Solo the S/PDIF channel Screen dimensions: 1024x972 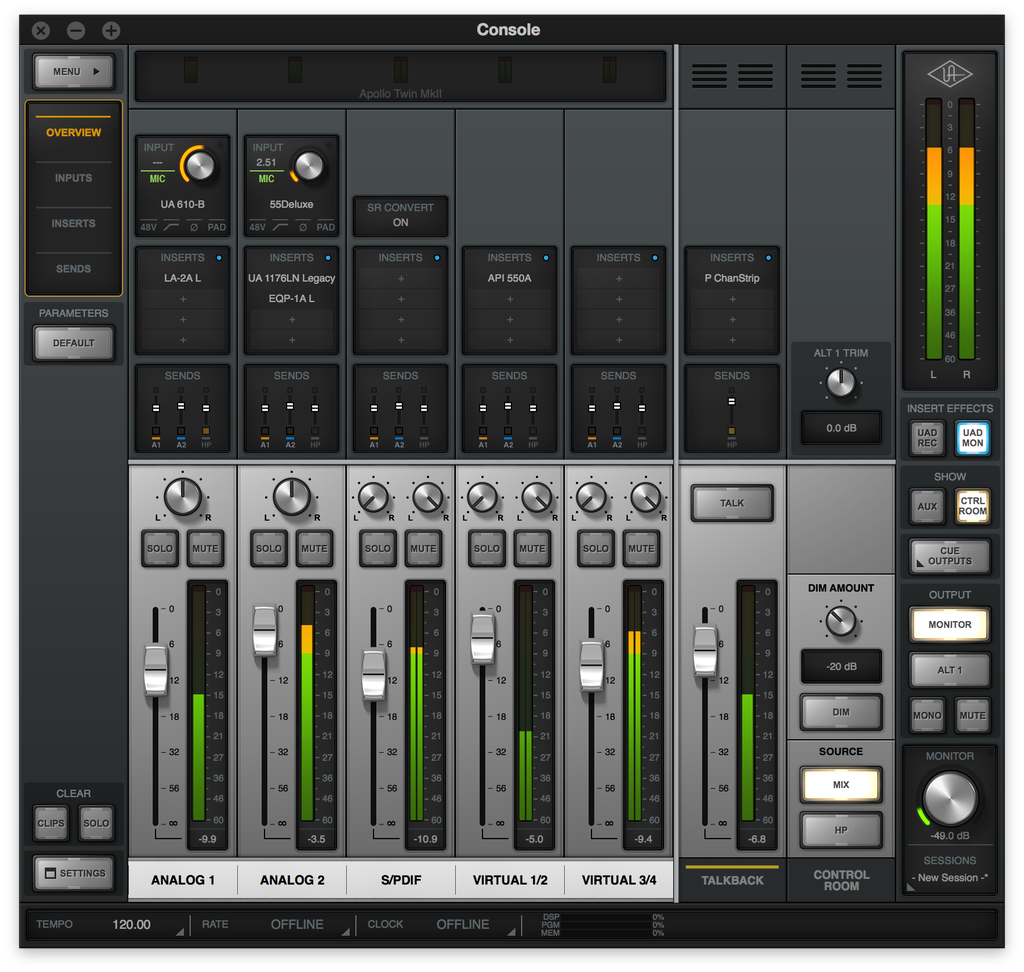(x=377, y=549)
